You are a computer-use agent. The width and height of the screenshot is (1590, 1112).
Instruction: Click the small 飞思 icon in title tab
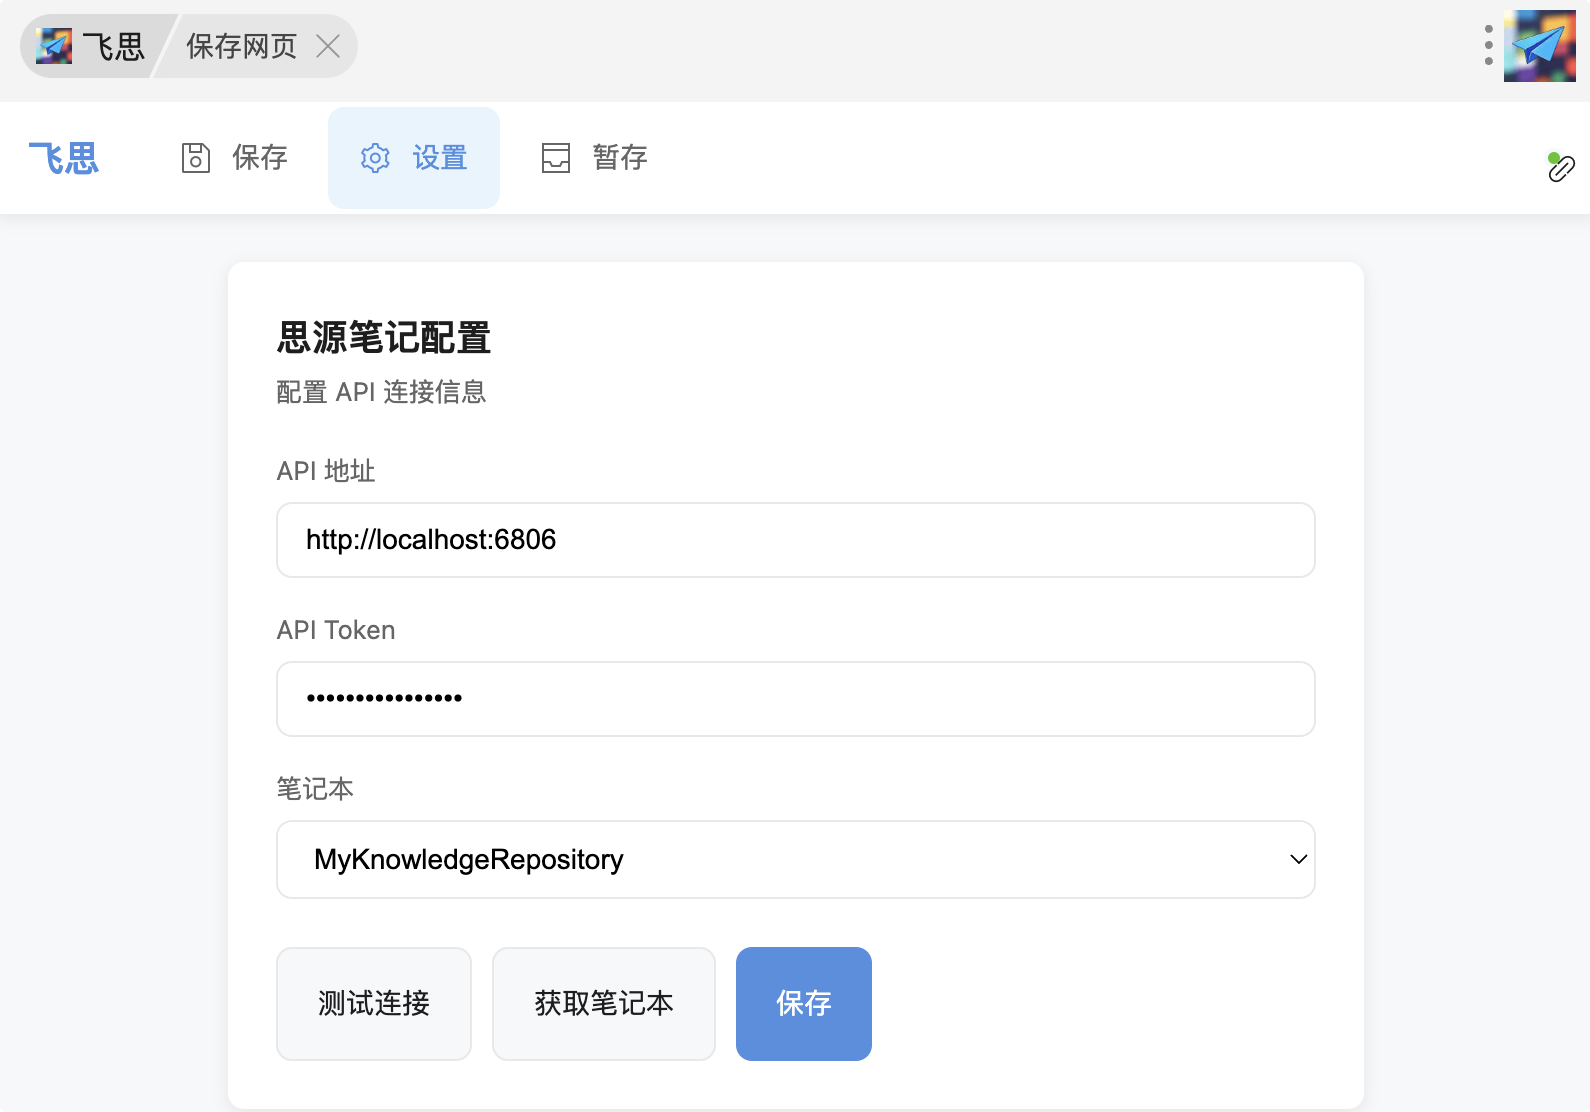[x=54, y=46]
